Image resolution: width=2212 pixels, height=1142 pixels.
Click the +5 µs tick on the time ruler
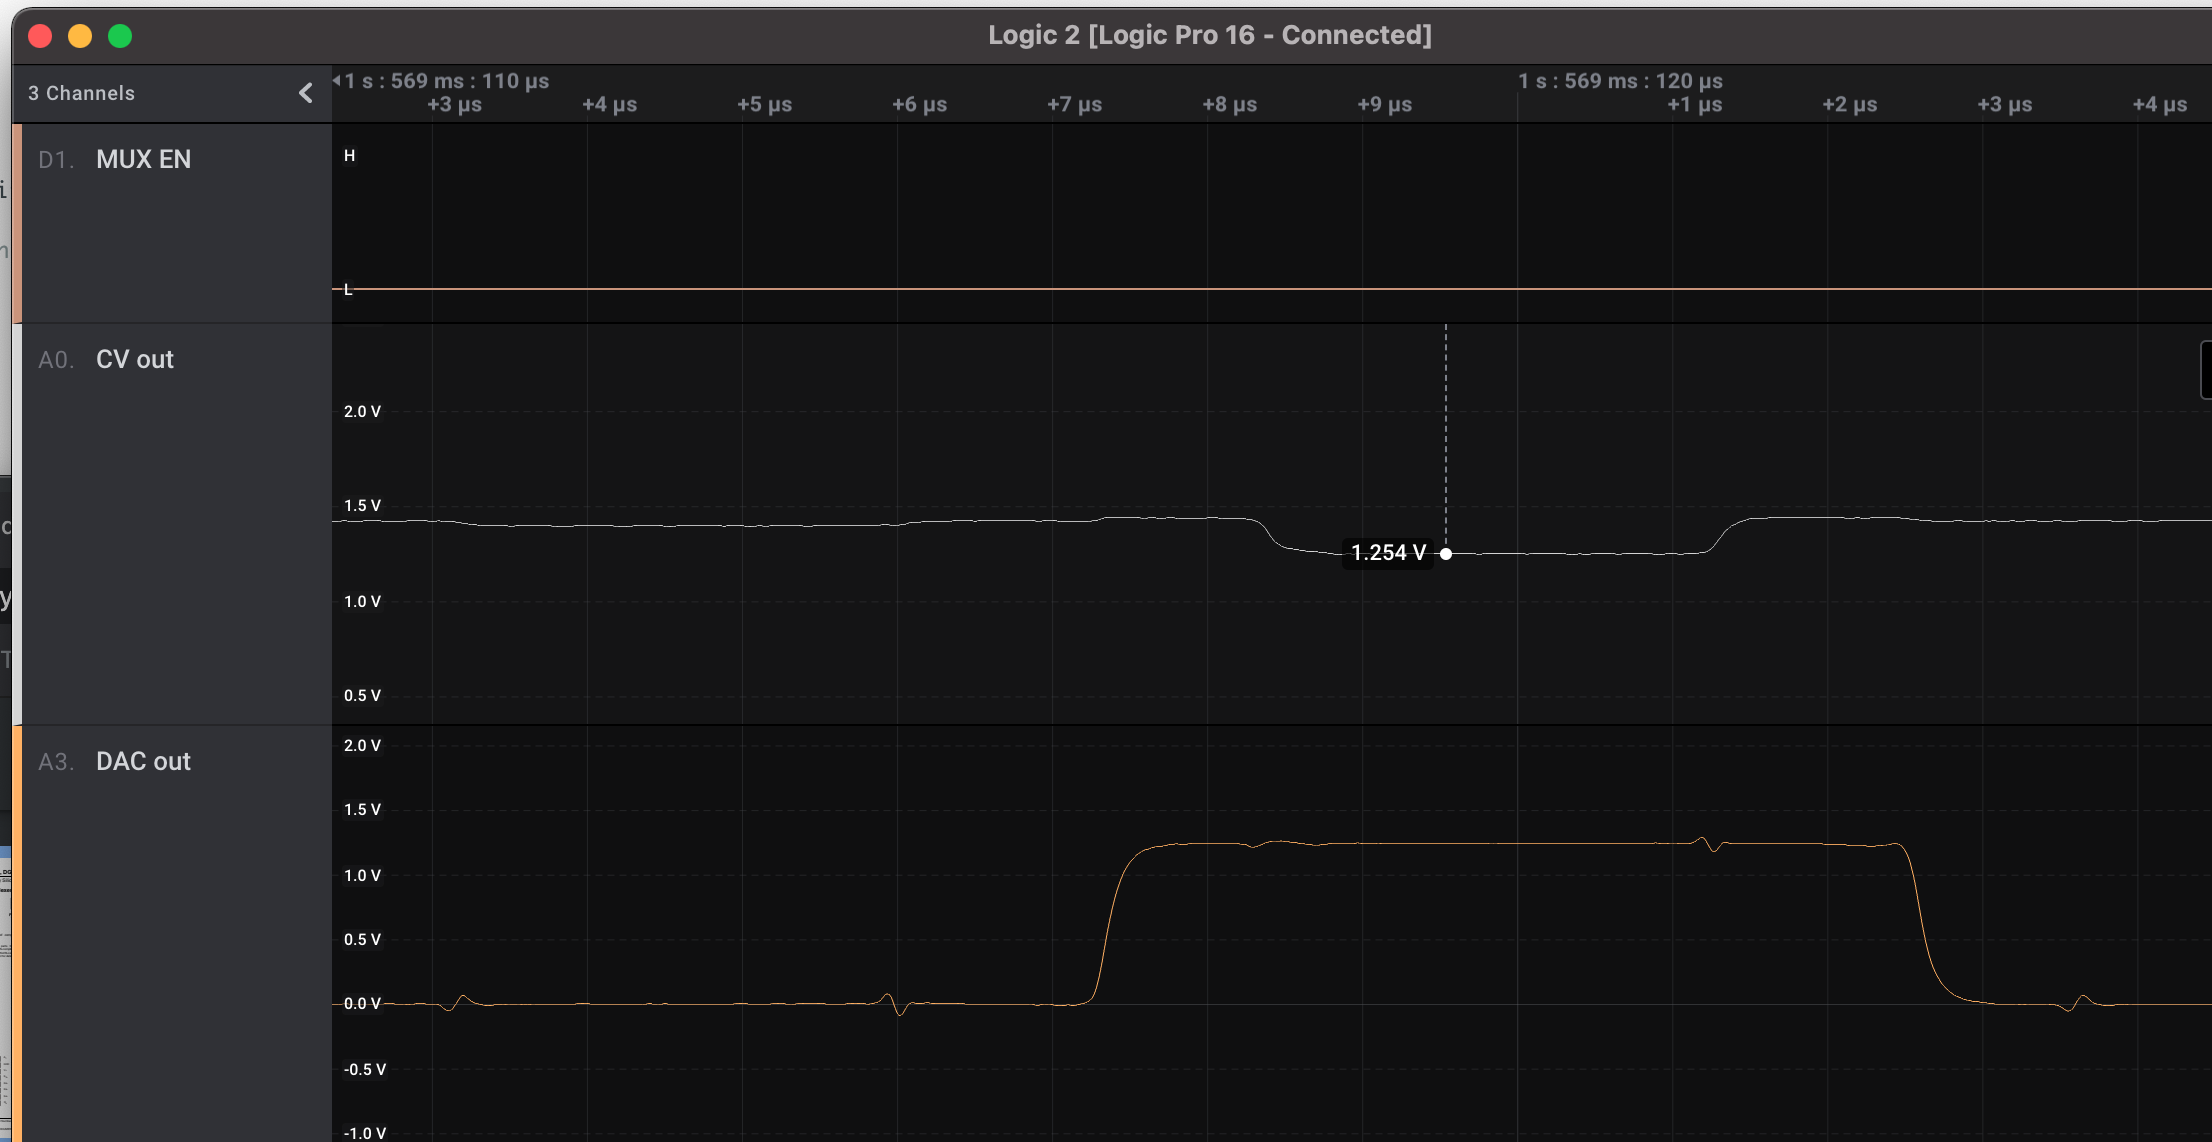(764, 104)
